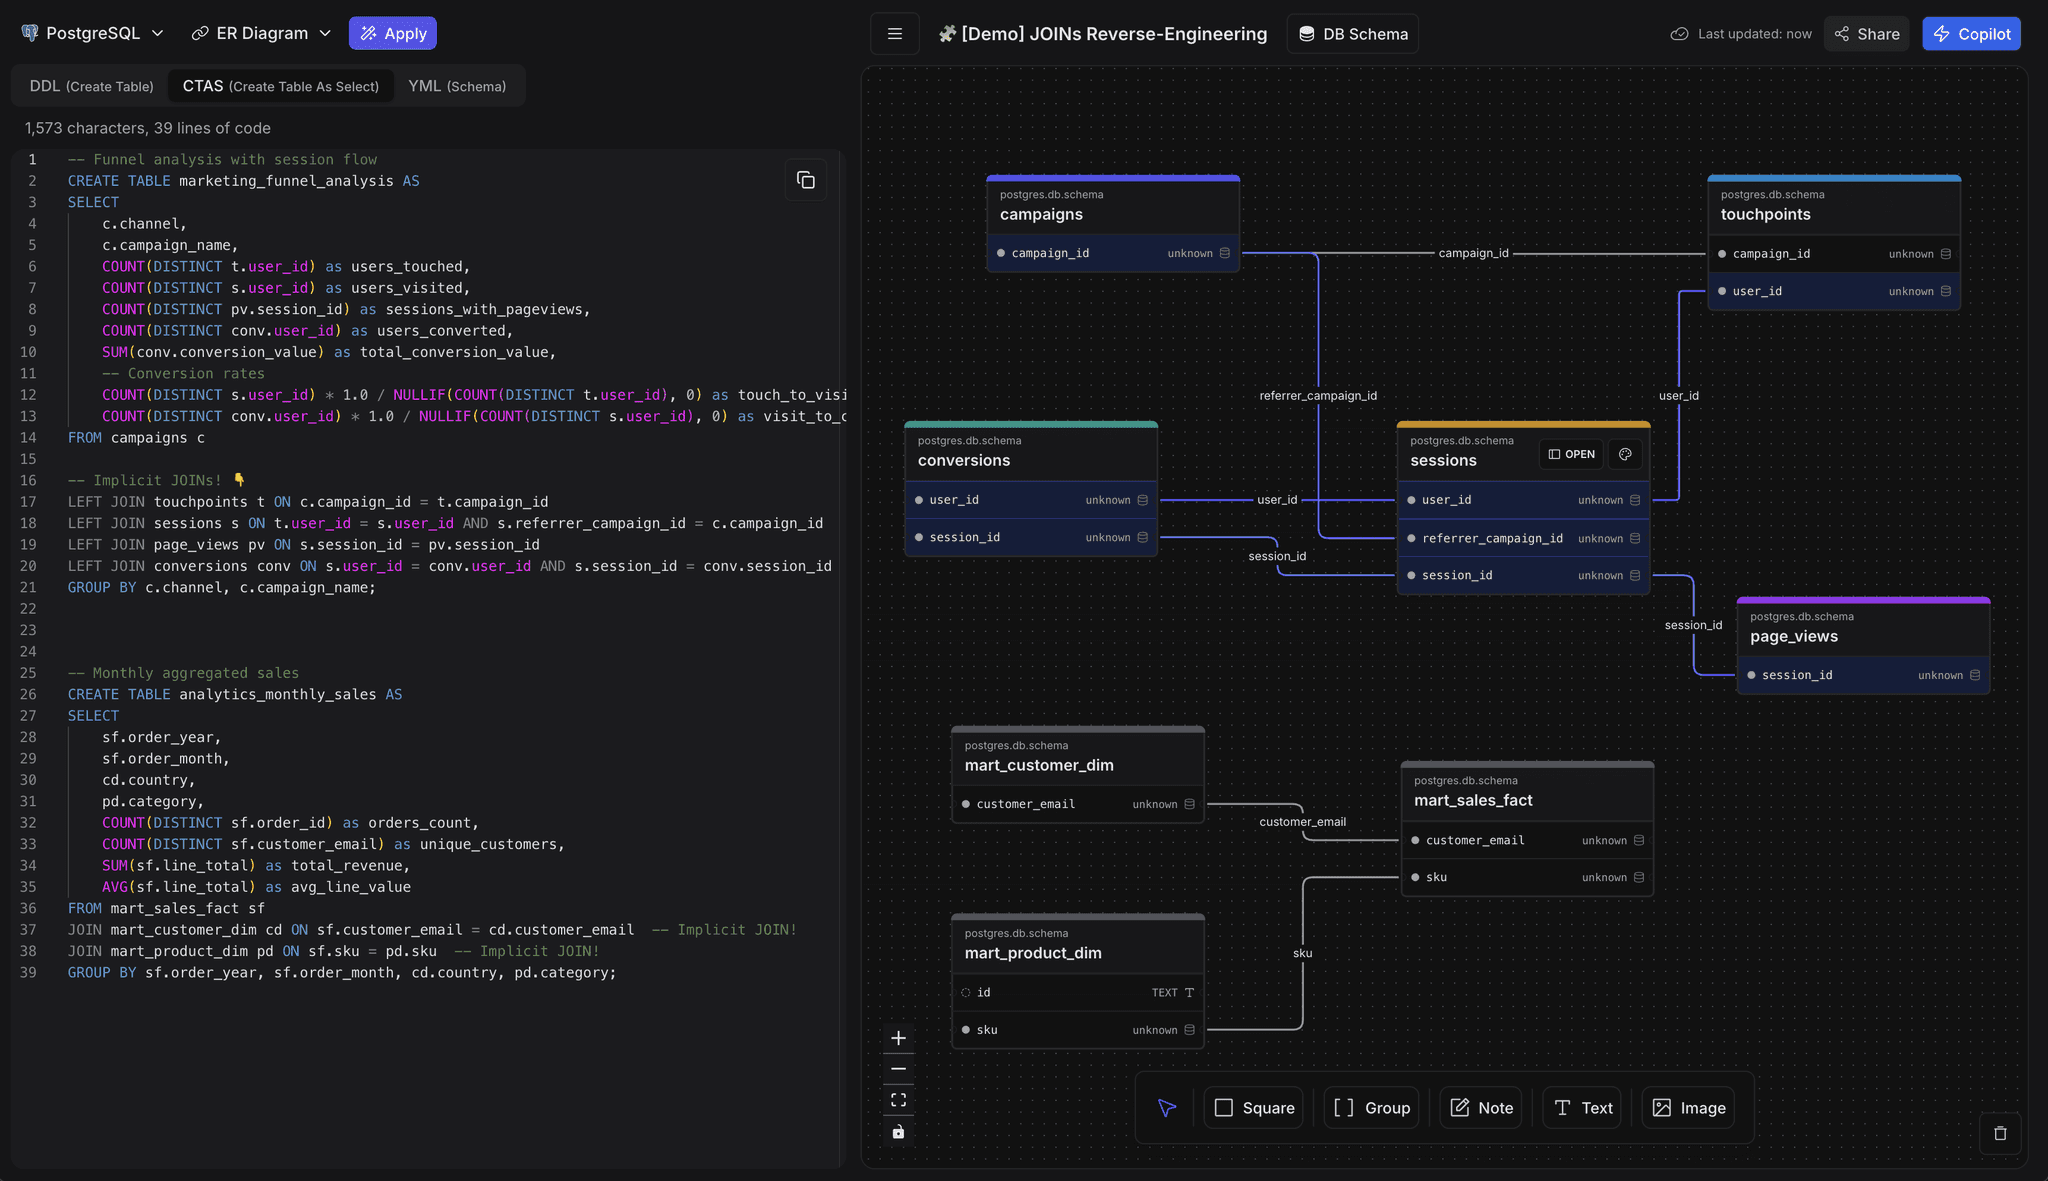Open the YML (Schema) tab
2048x1181 pixels.
pyautogui.click(x=458, y=86)
